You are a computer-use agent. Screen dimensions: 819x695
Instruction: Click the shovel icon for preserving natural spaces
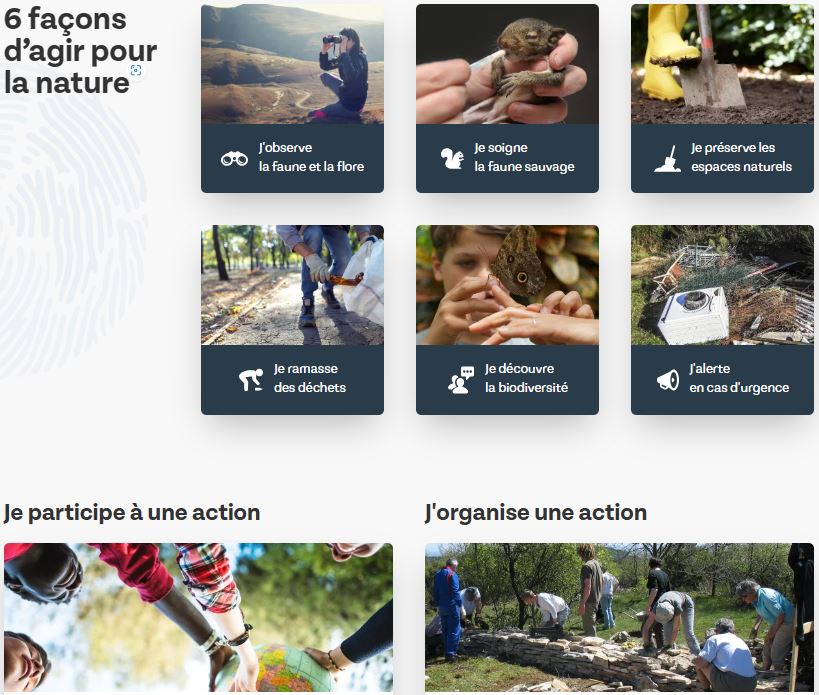coord(668,159)
